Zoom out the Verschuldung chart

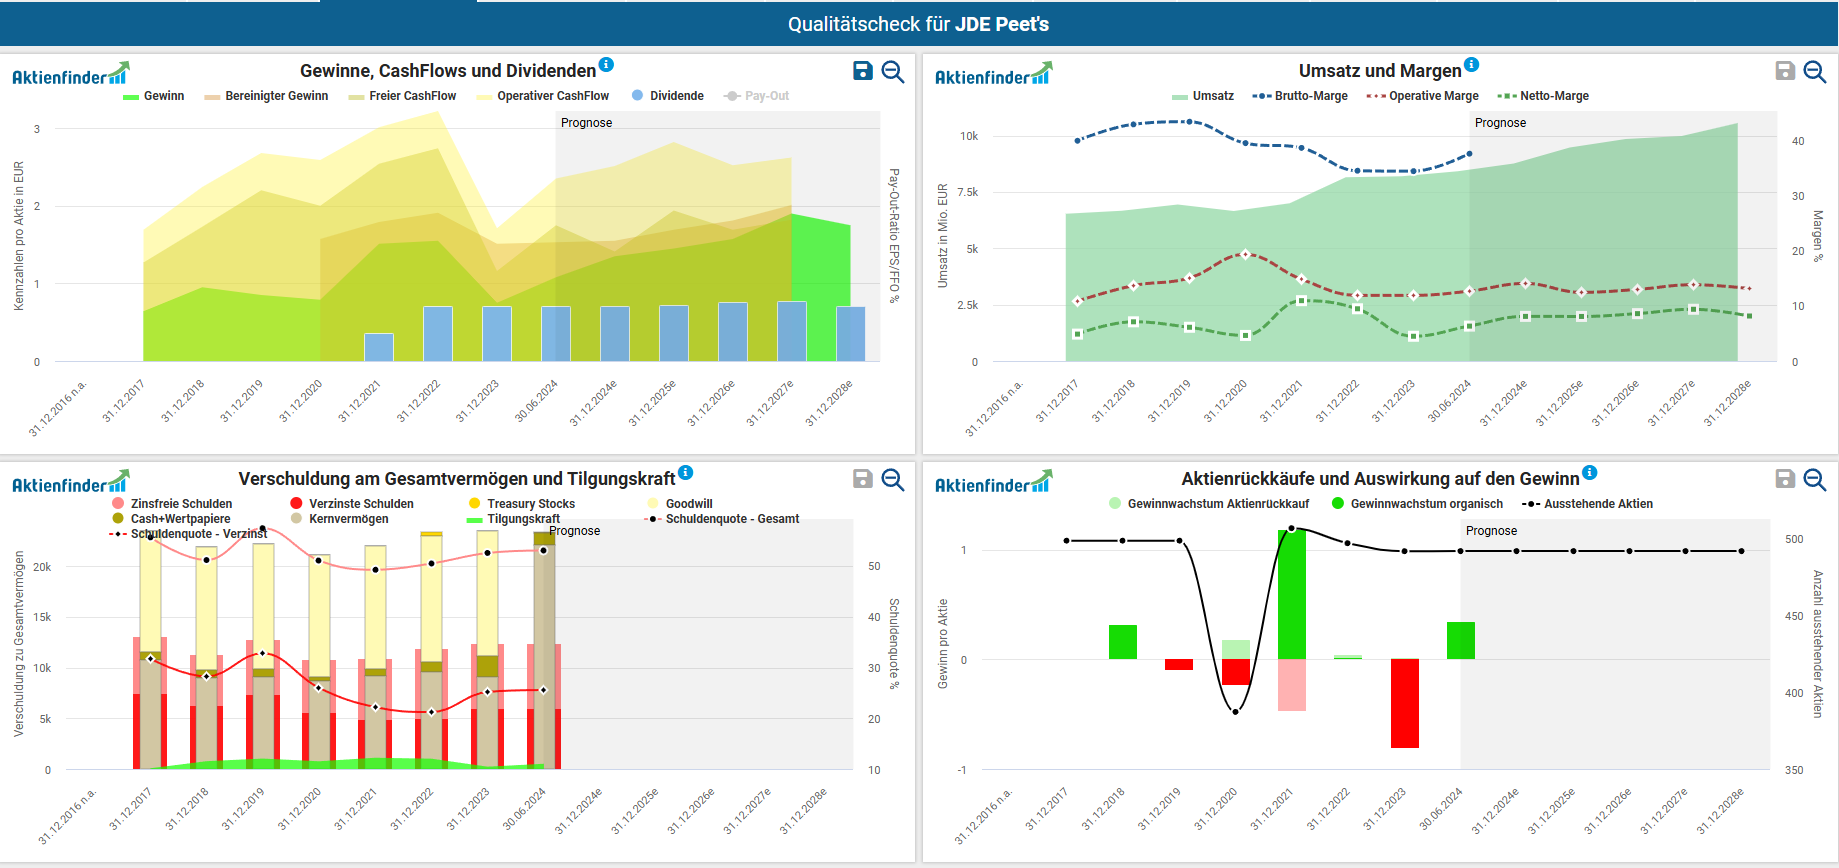tap(893, 479)
